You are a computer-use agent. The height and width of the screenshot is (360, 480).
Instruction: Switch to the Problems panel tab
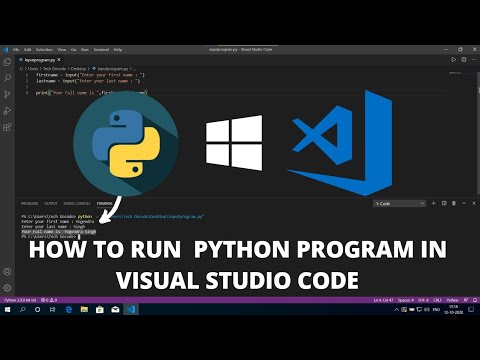(x=30, y=203)
